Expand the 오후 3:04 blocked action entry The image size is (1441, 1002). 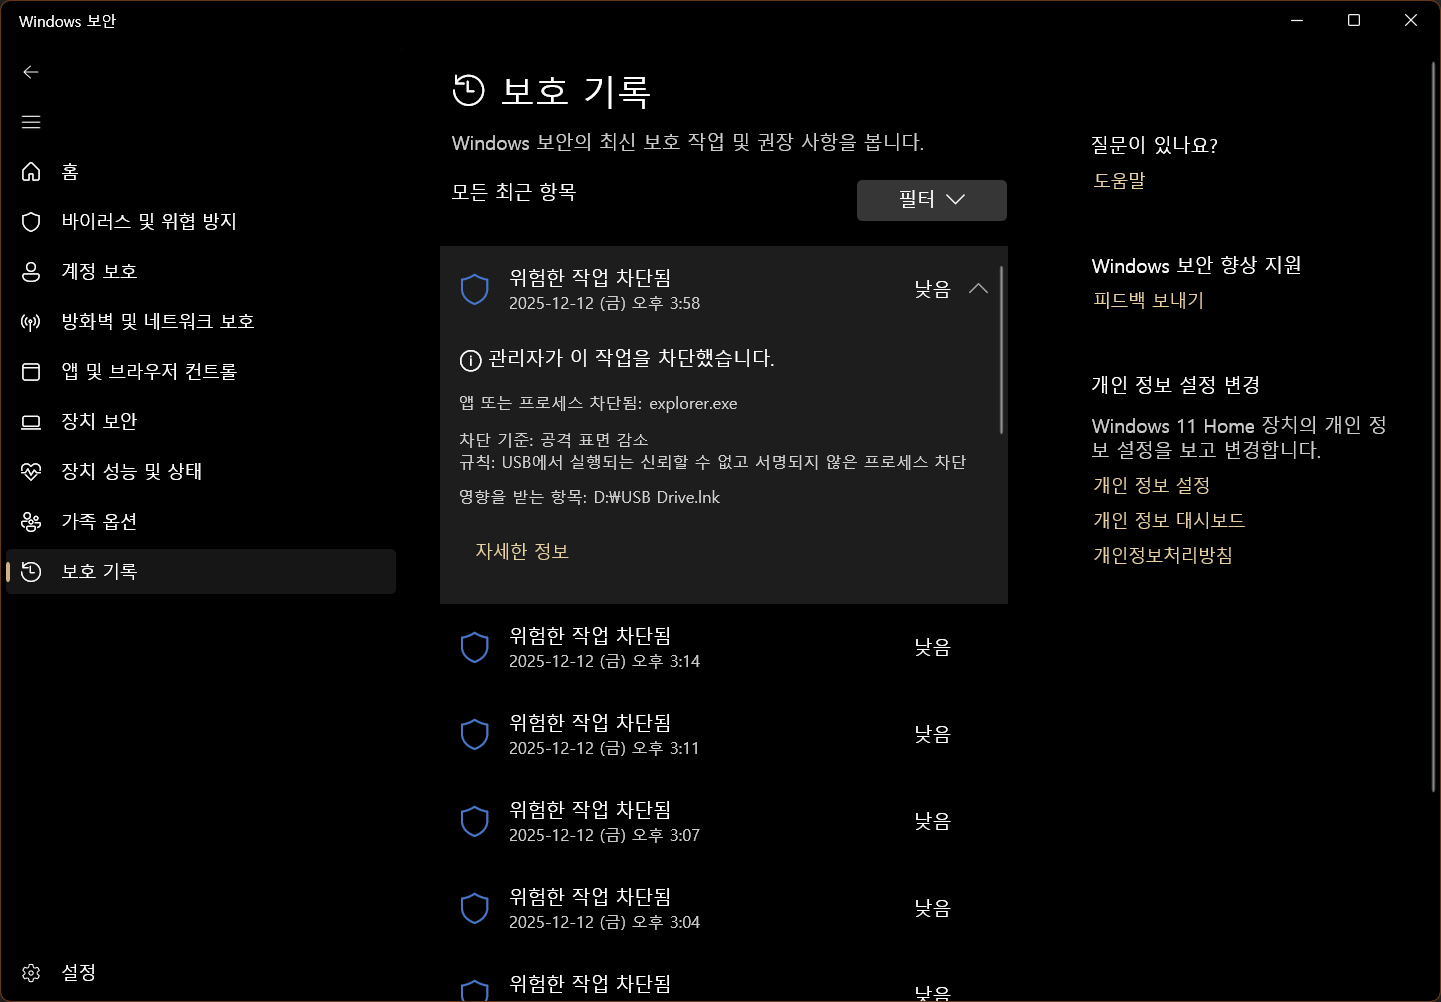click(724, 909)
